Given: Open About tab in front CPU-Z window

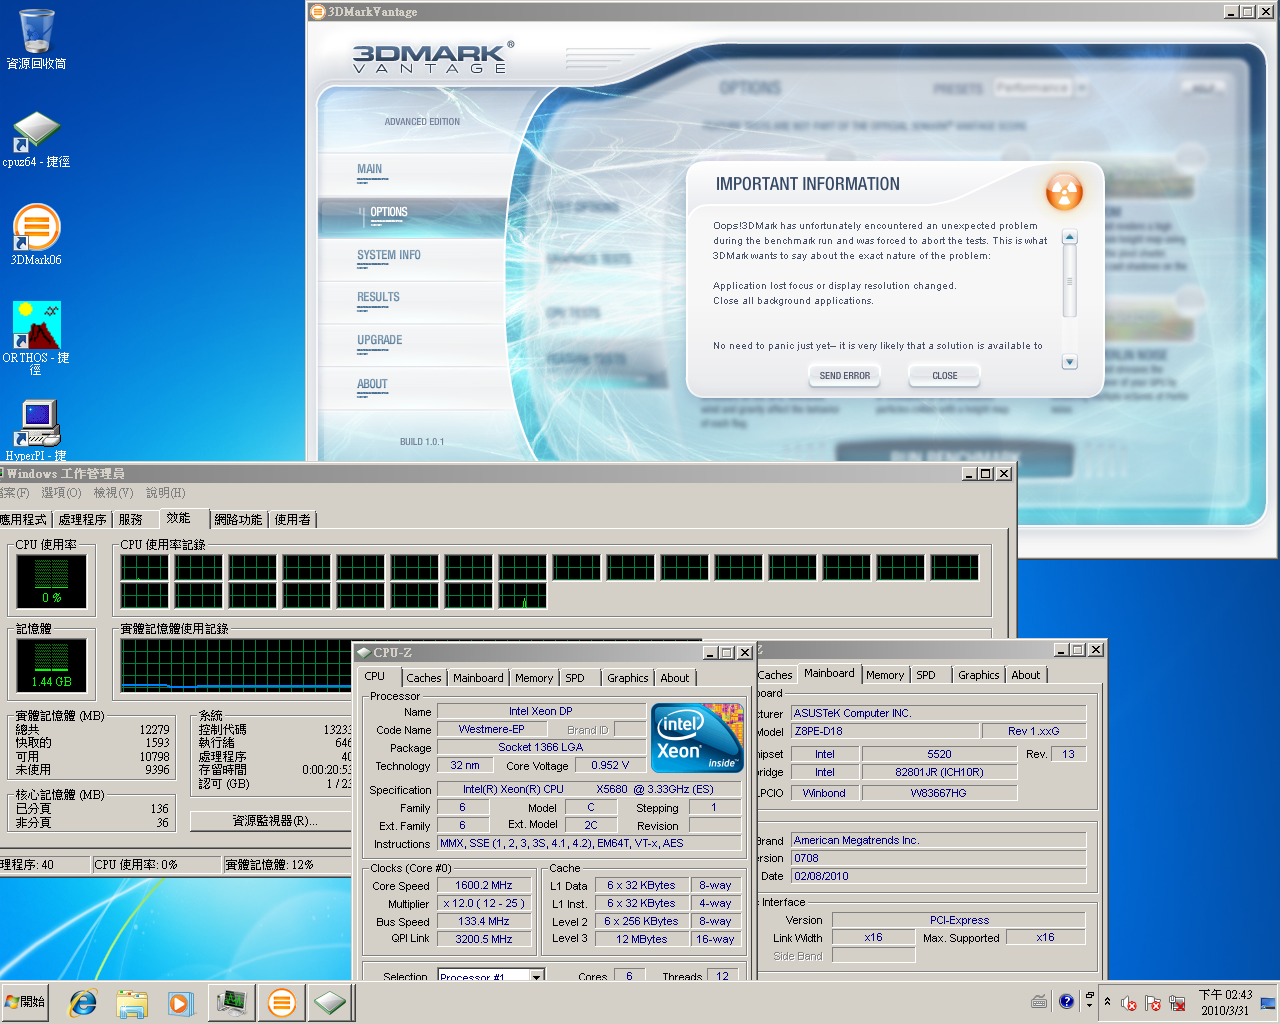Looking at the screenshot, I should tap(675, 678).
